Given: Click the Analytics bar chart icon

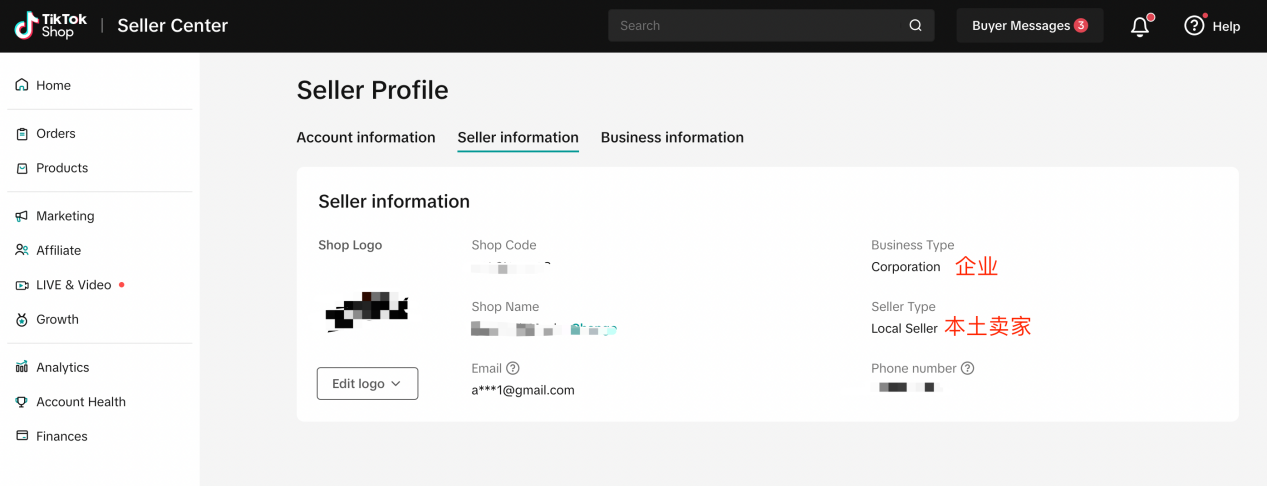Looking at the screenshot, I should pyautogui.click(x=22, y=367).
